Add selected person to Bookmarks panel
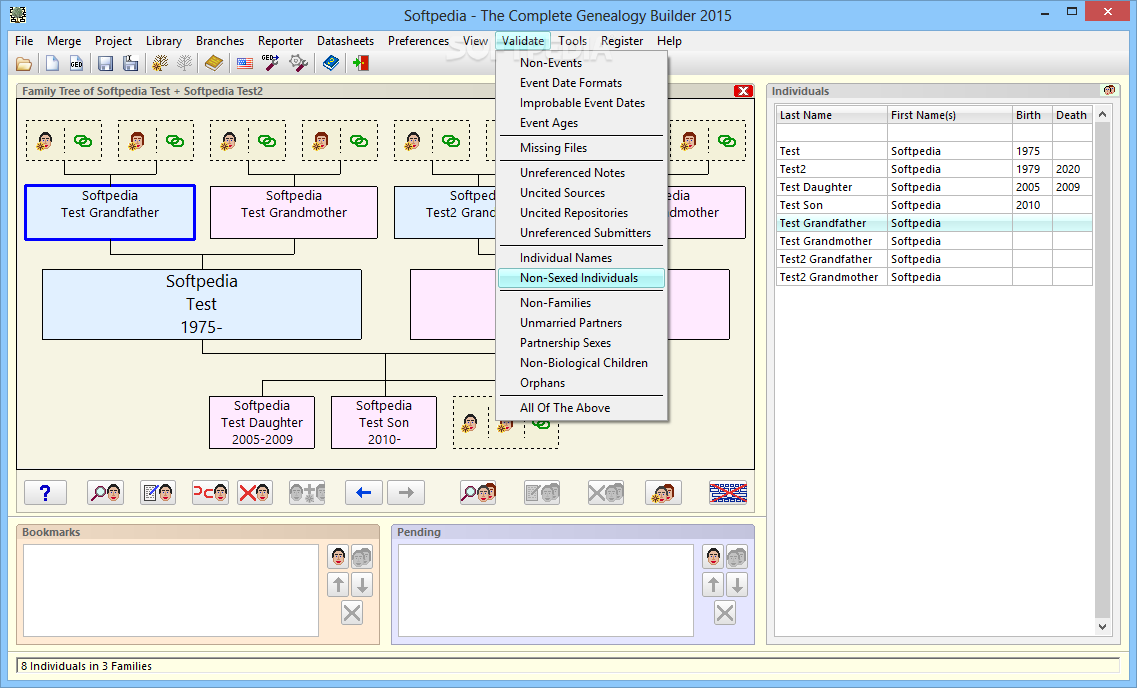 pyautogui.click(x=339, y=557)
